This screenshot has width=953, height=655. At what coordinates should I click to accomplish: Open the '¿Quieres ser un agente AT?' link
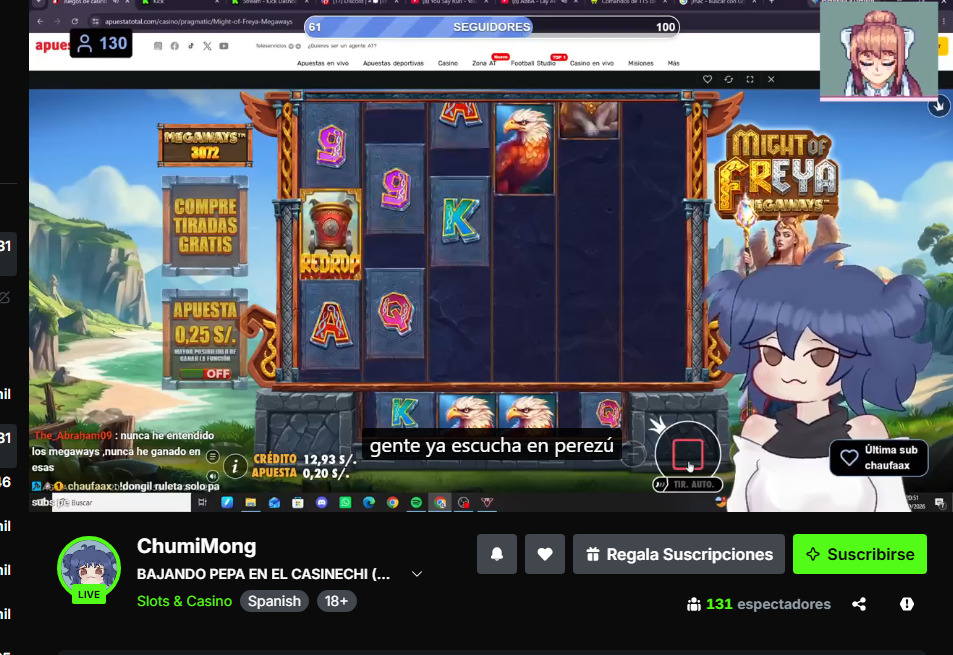click(x=342, y=46)
